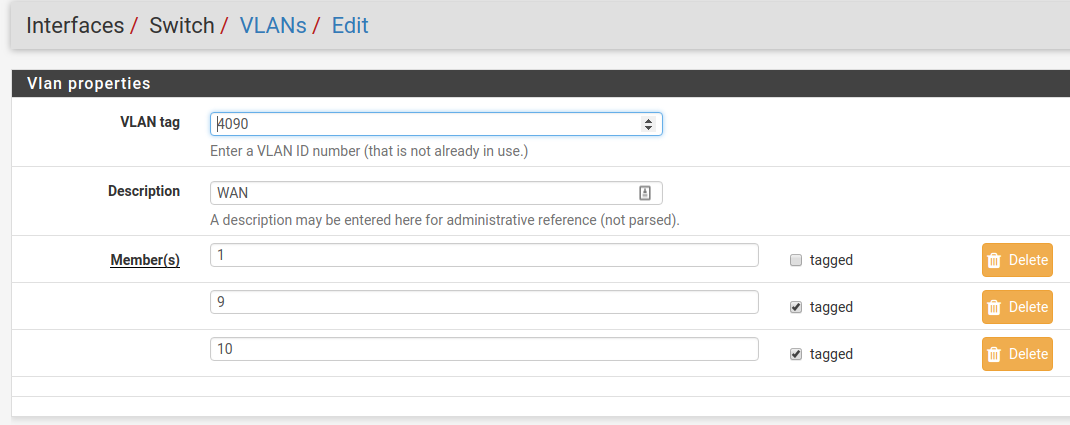
Task: Increase VLAN tag with spinner up arrow
Action: pos(648,120)
